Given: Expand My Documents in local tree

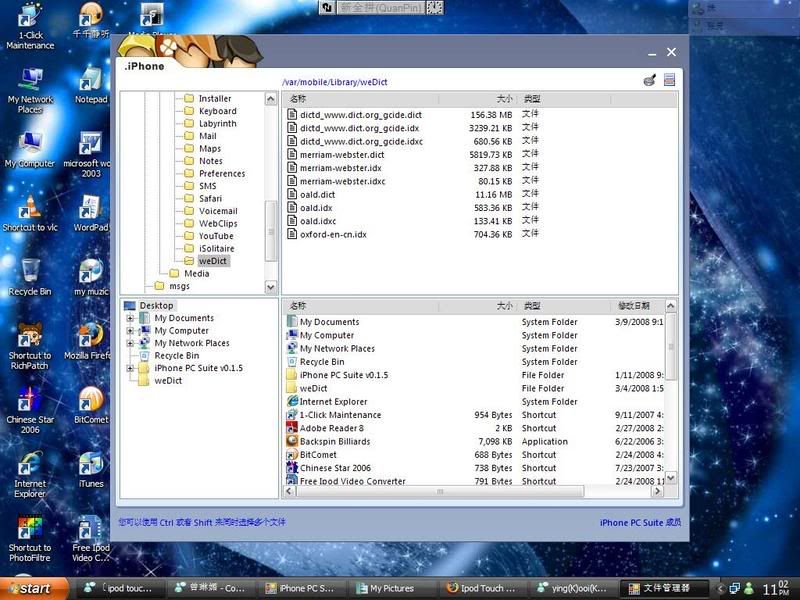Looking at the screenshot, I should (130, 318).
